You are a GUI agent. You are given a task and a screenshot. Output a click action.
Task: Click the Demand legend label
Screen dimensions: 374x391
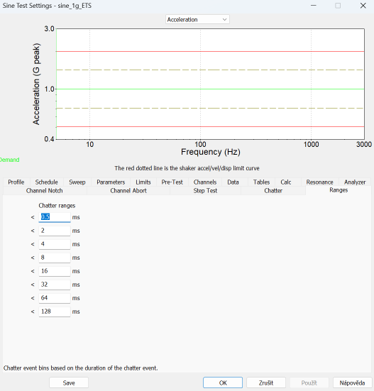point(9,160)
